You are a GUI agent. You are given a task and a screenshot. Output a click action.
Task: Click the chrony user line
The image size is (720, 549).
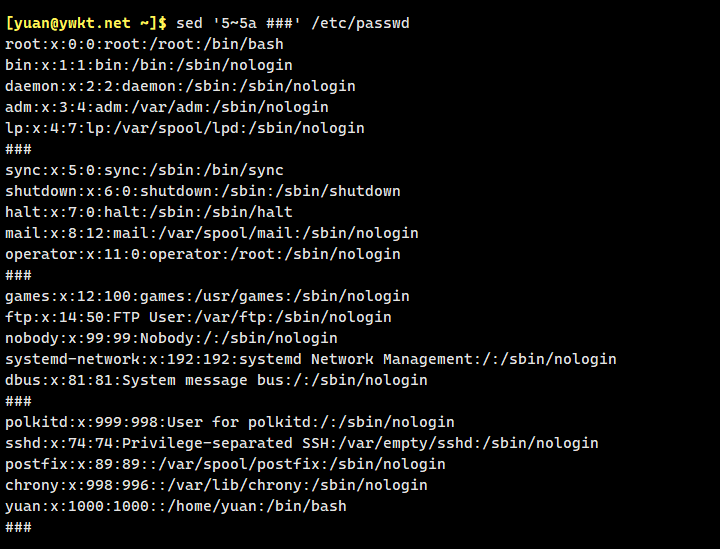point(216,485)
